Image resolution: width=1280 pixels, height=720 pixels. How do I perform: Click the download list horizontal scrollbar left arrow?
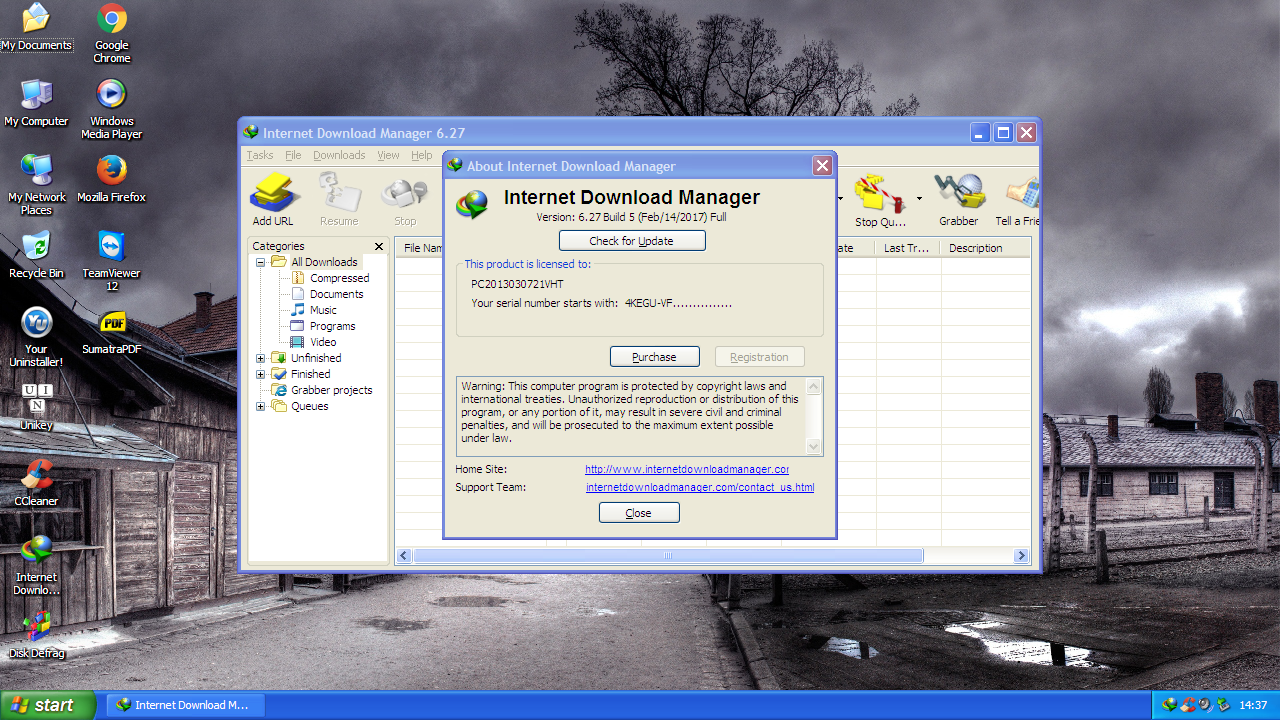[404, 556]
